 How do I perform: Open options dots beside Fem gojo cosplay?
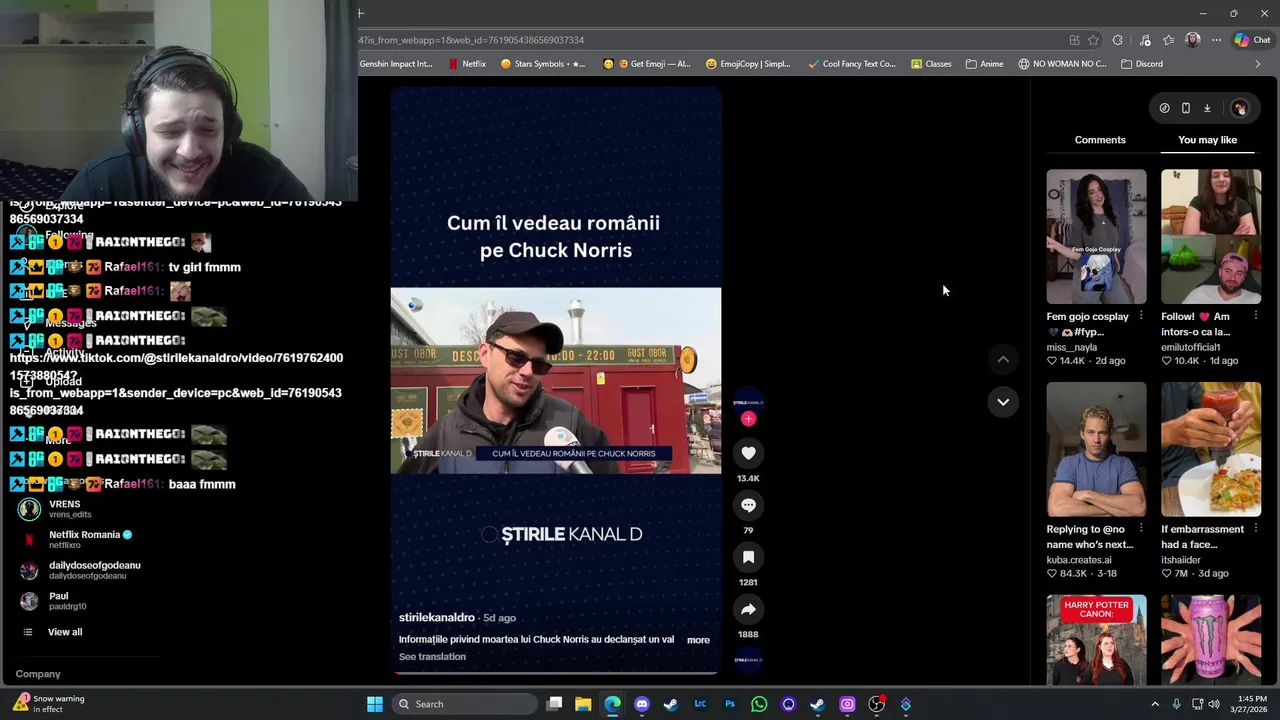1141,316
